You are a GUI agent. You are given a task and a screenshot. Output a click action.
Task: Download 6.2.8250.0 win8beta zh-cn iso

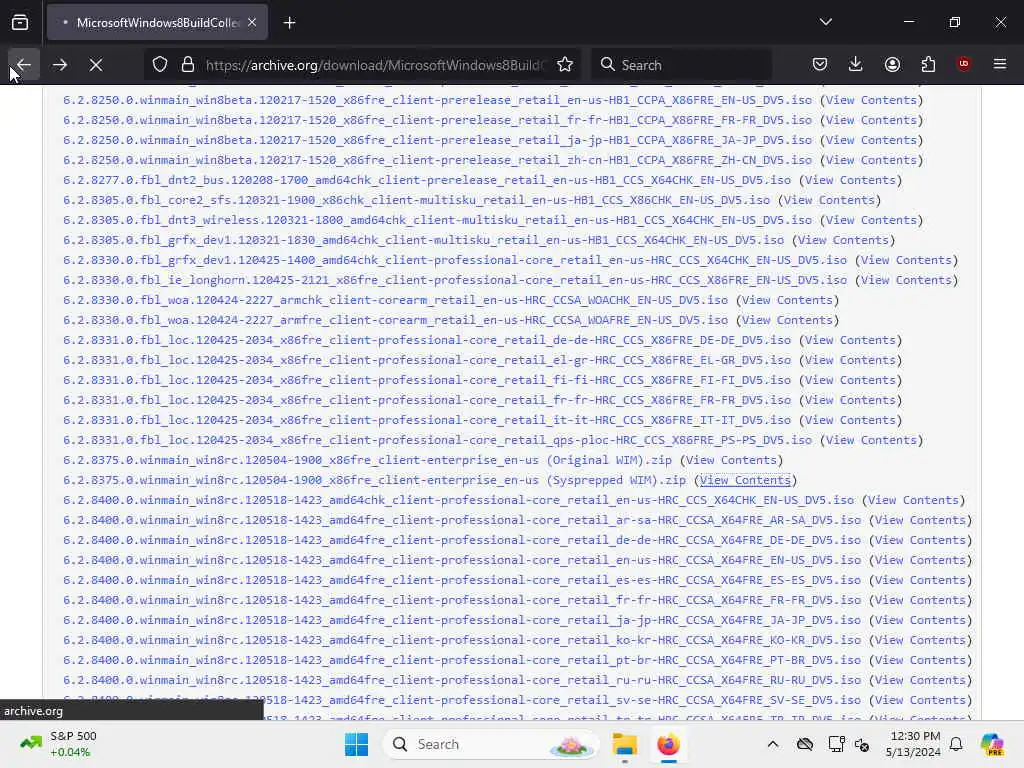click(x=438, y=160)
